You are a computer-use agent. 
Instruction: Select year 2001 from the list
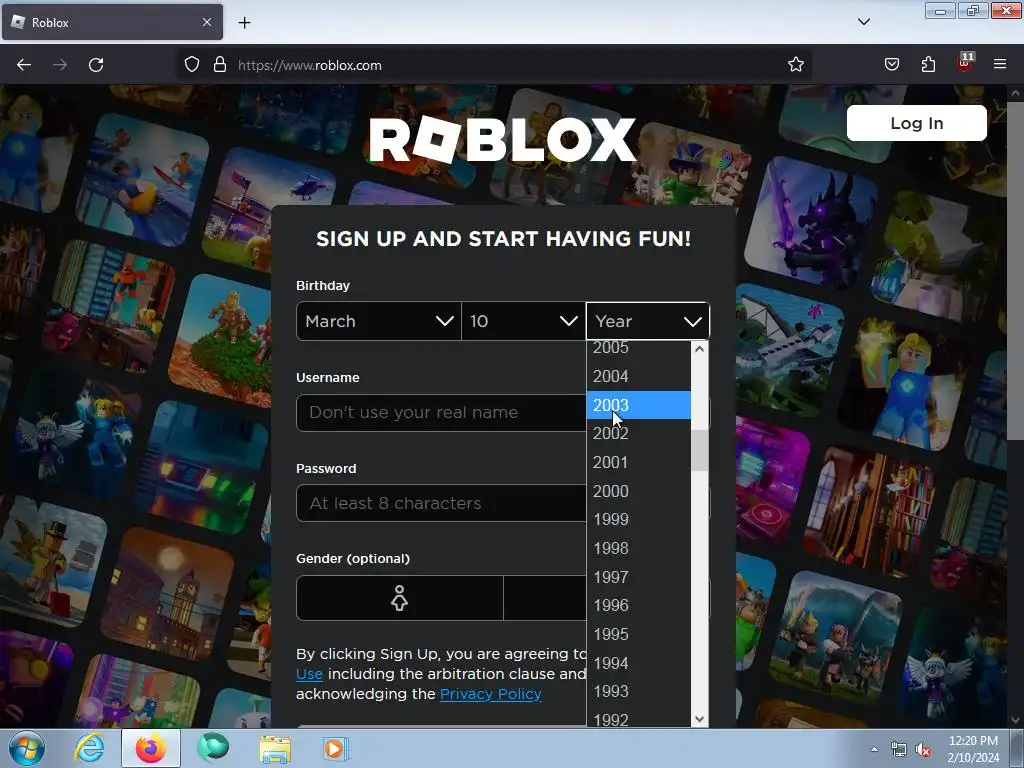[x=639, y=462]
